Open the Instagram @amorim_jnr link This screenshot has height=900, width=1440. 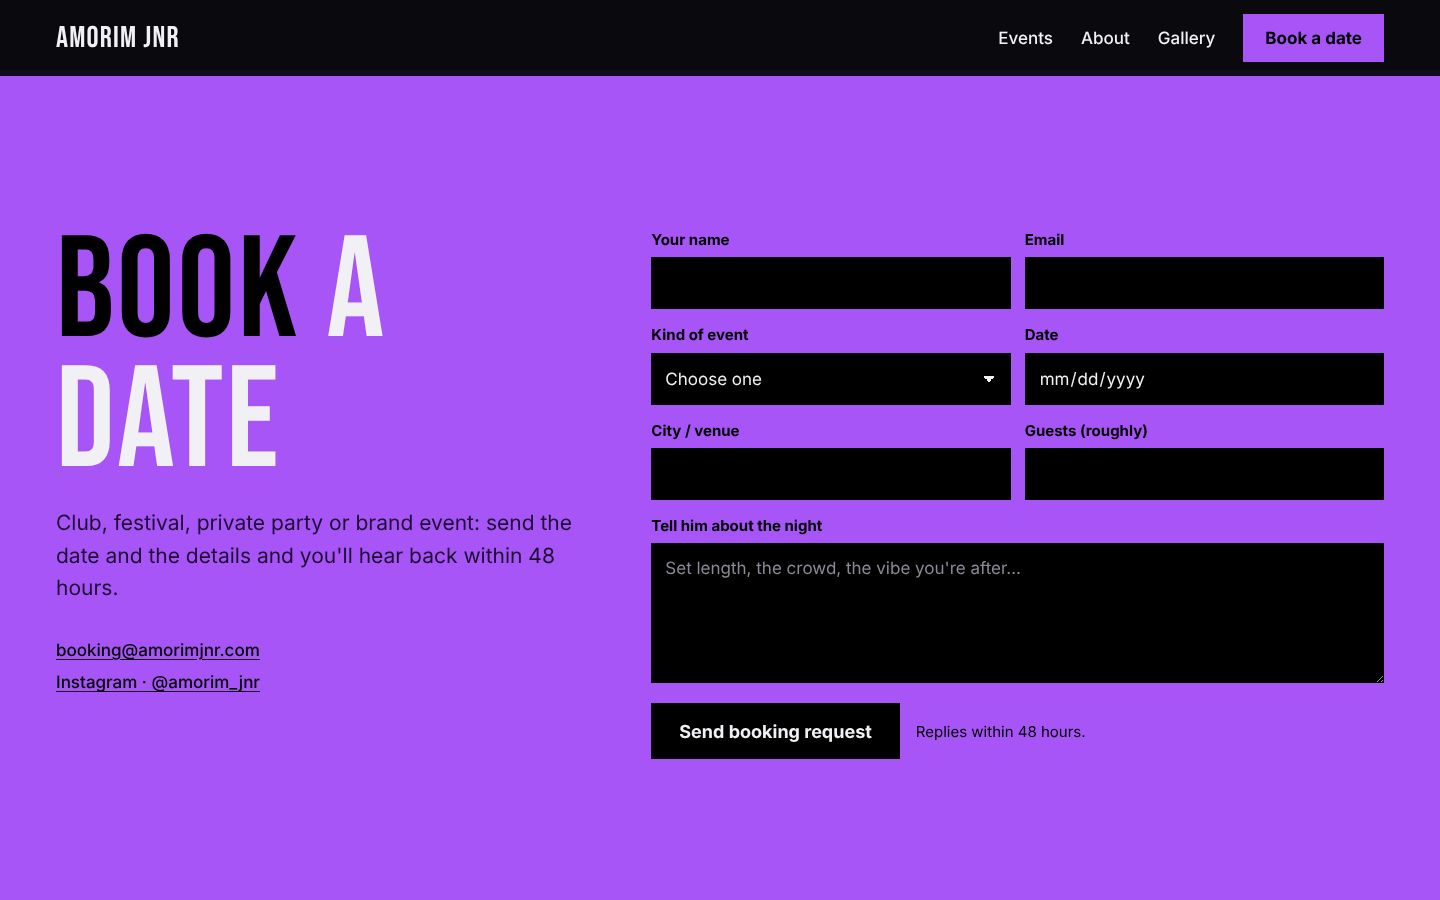coord(158,682)
